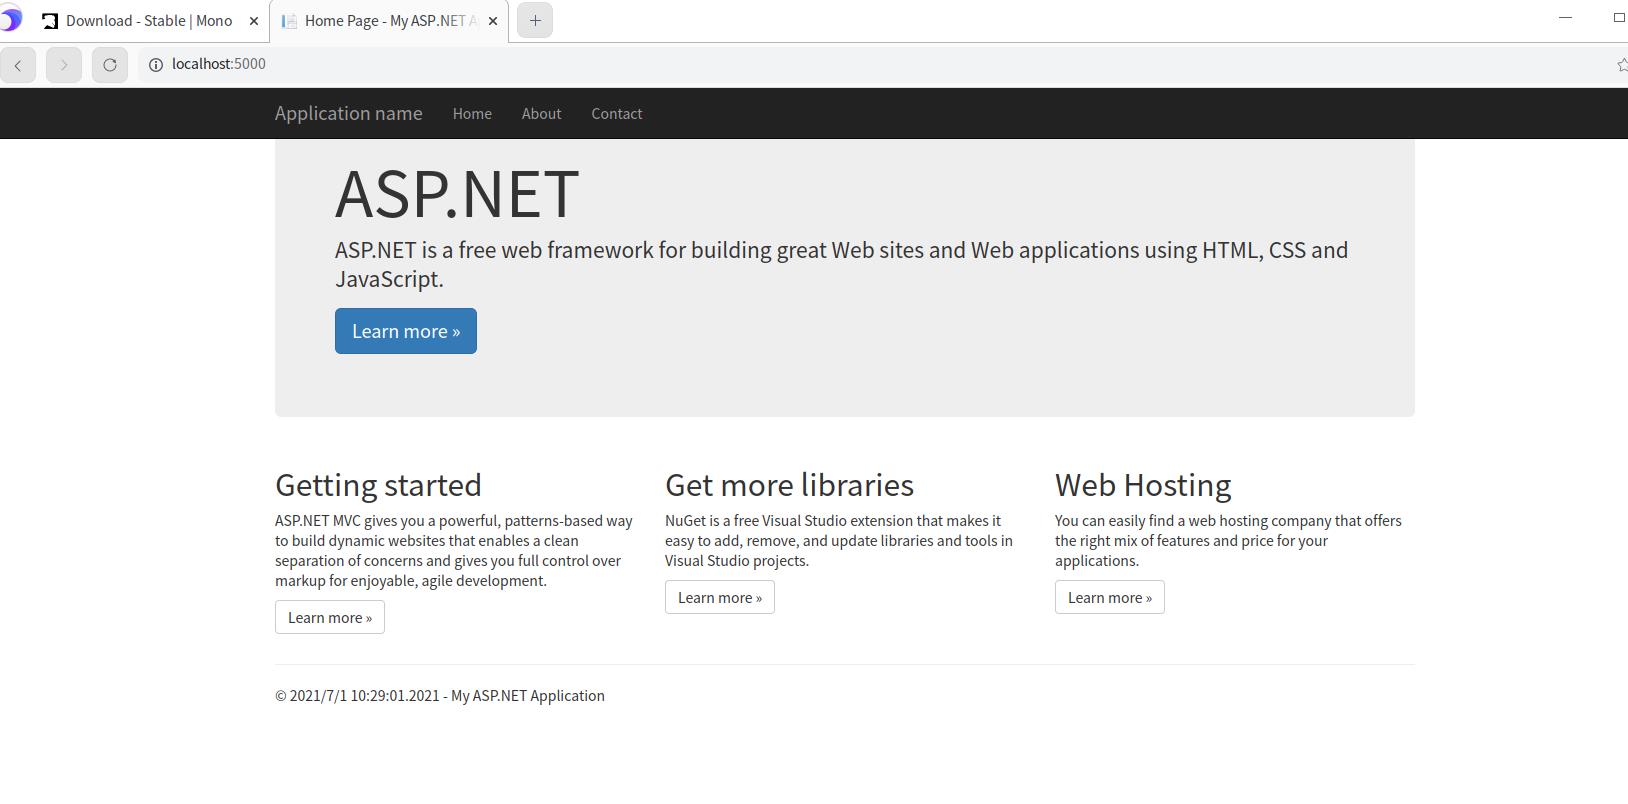Click the browser back arrow button

[x=18, y=65]
